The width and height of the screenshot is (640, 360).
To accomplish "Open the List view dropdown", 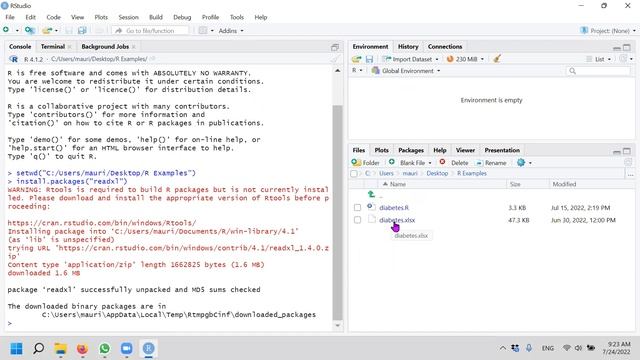I will (x=599, y=59).
